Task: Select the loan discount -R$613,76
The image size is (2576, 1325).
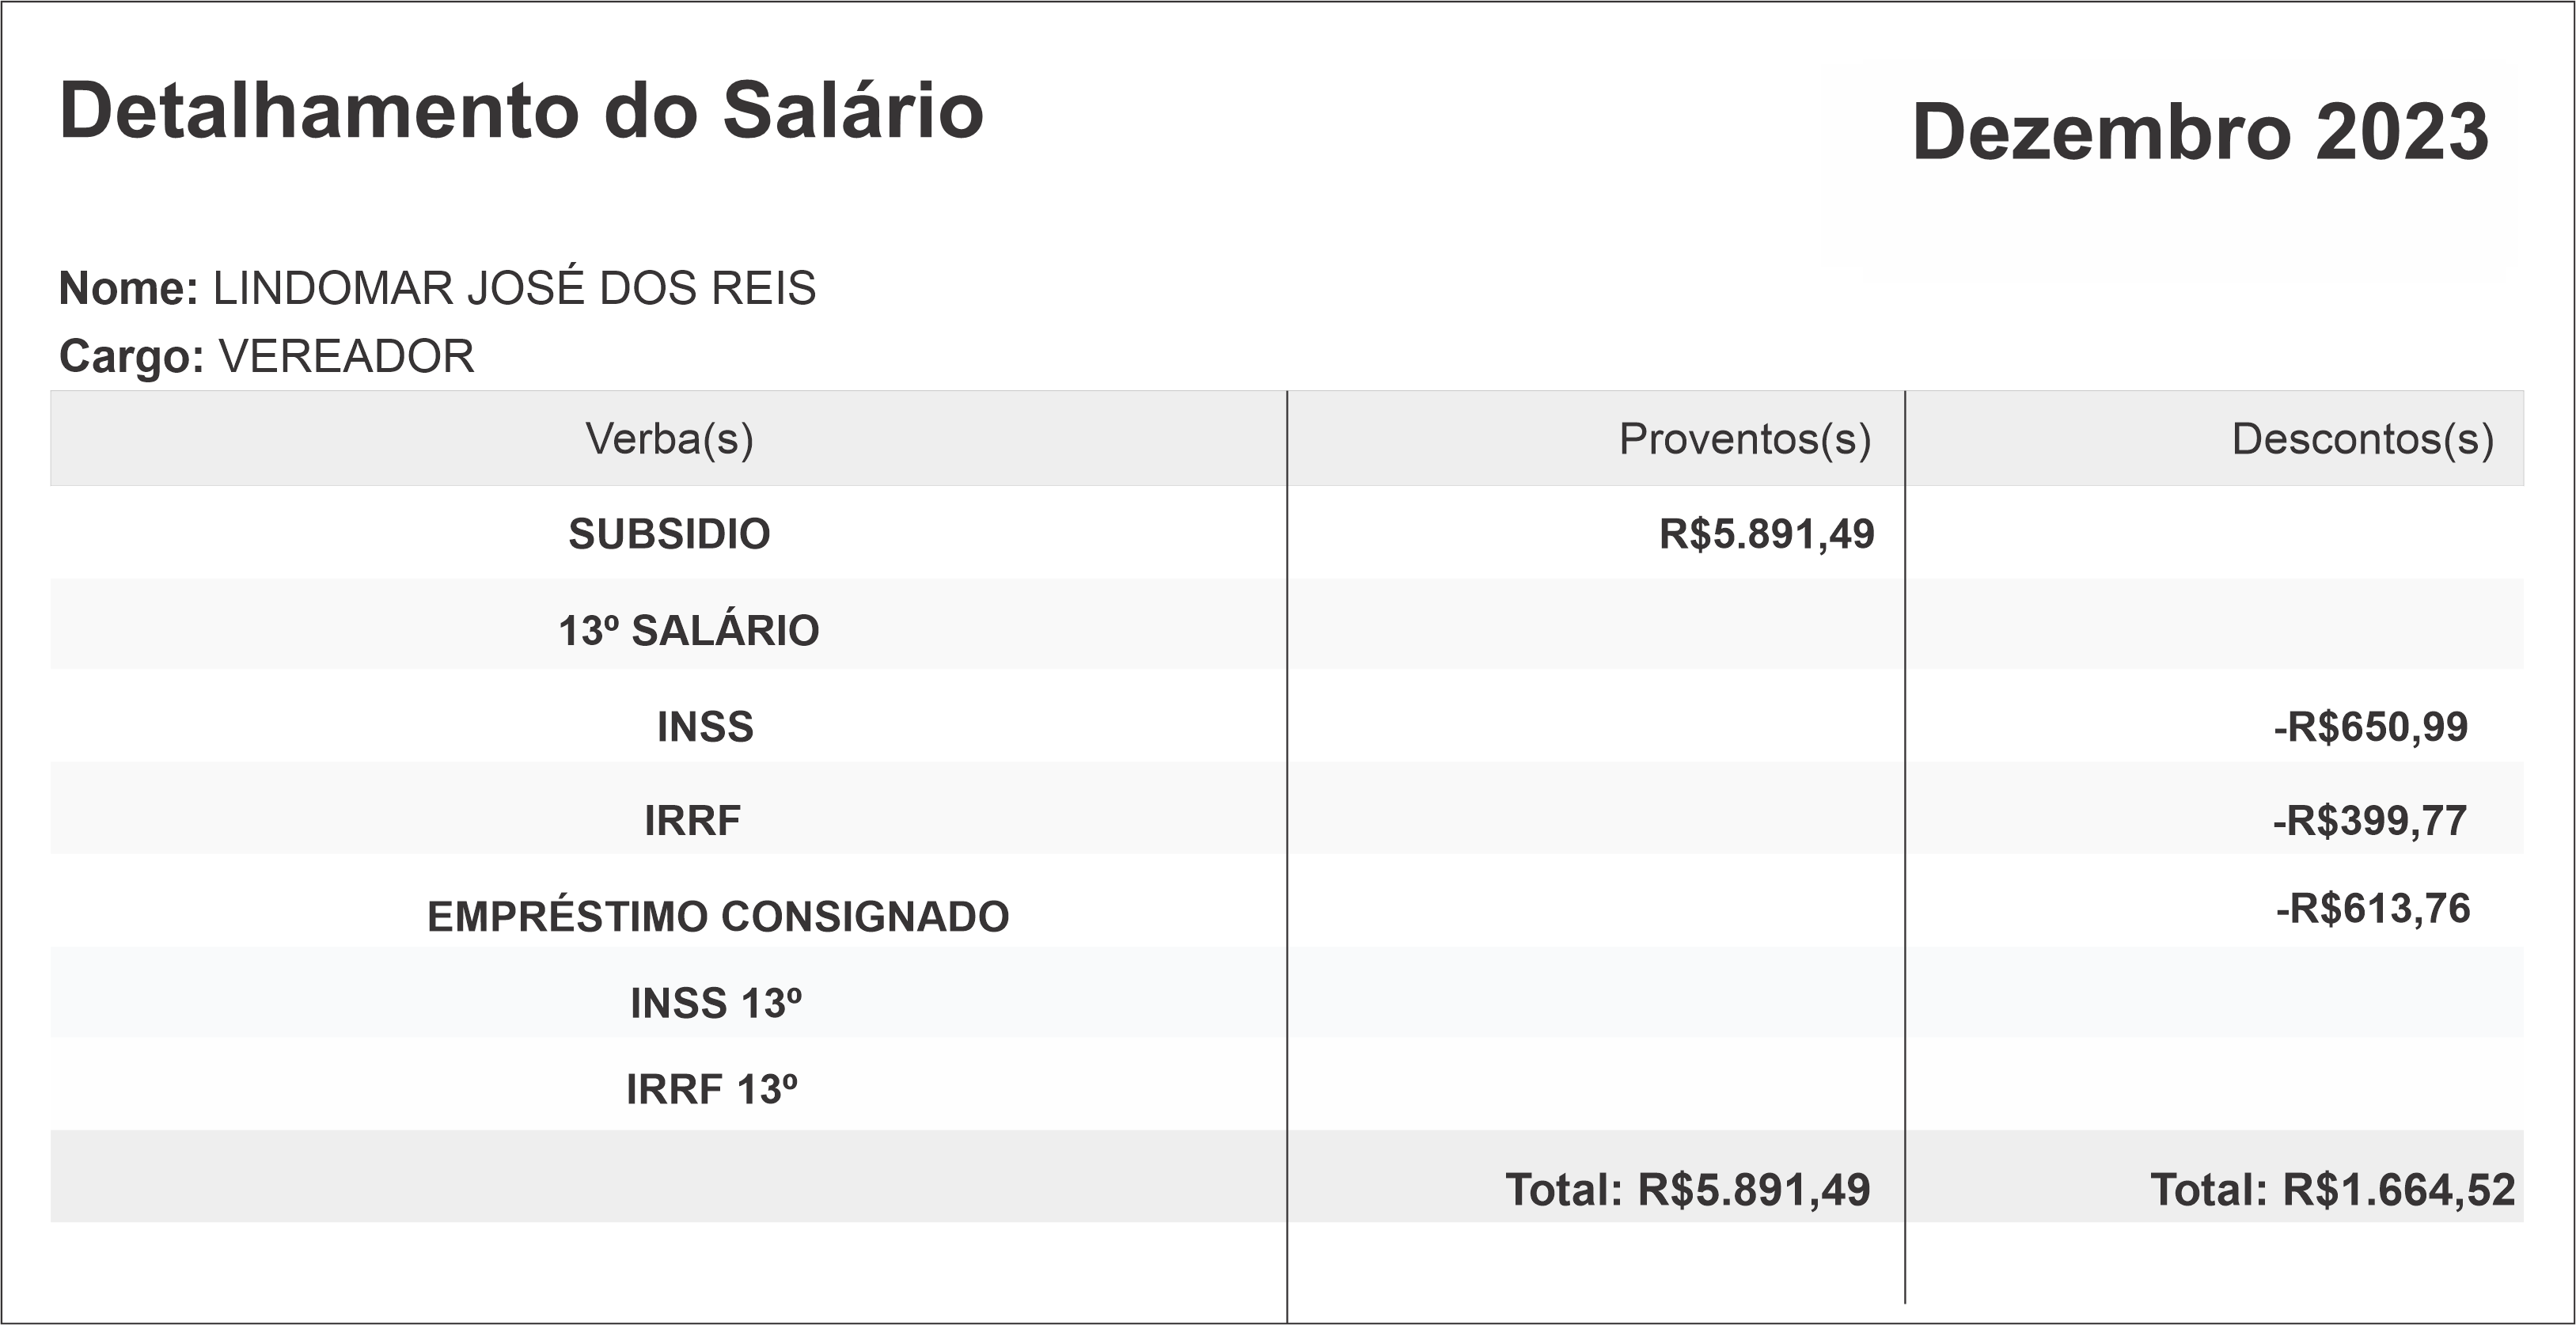Action: click(2372, 908)
